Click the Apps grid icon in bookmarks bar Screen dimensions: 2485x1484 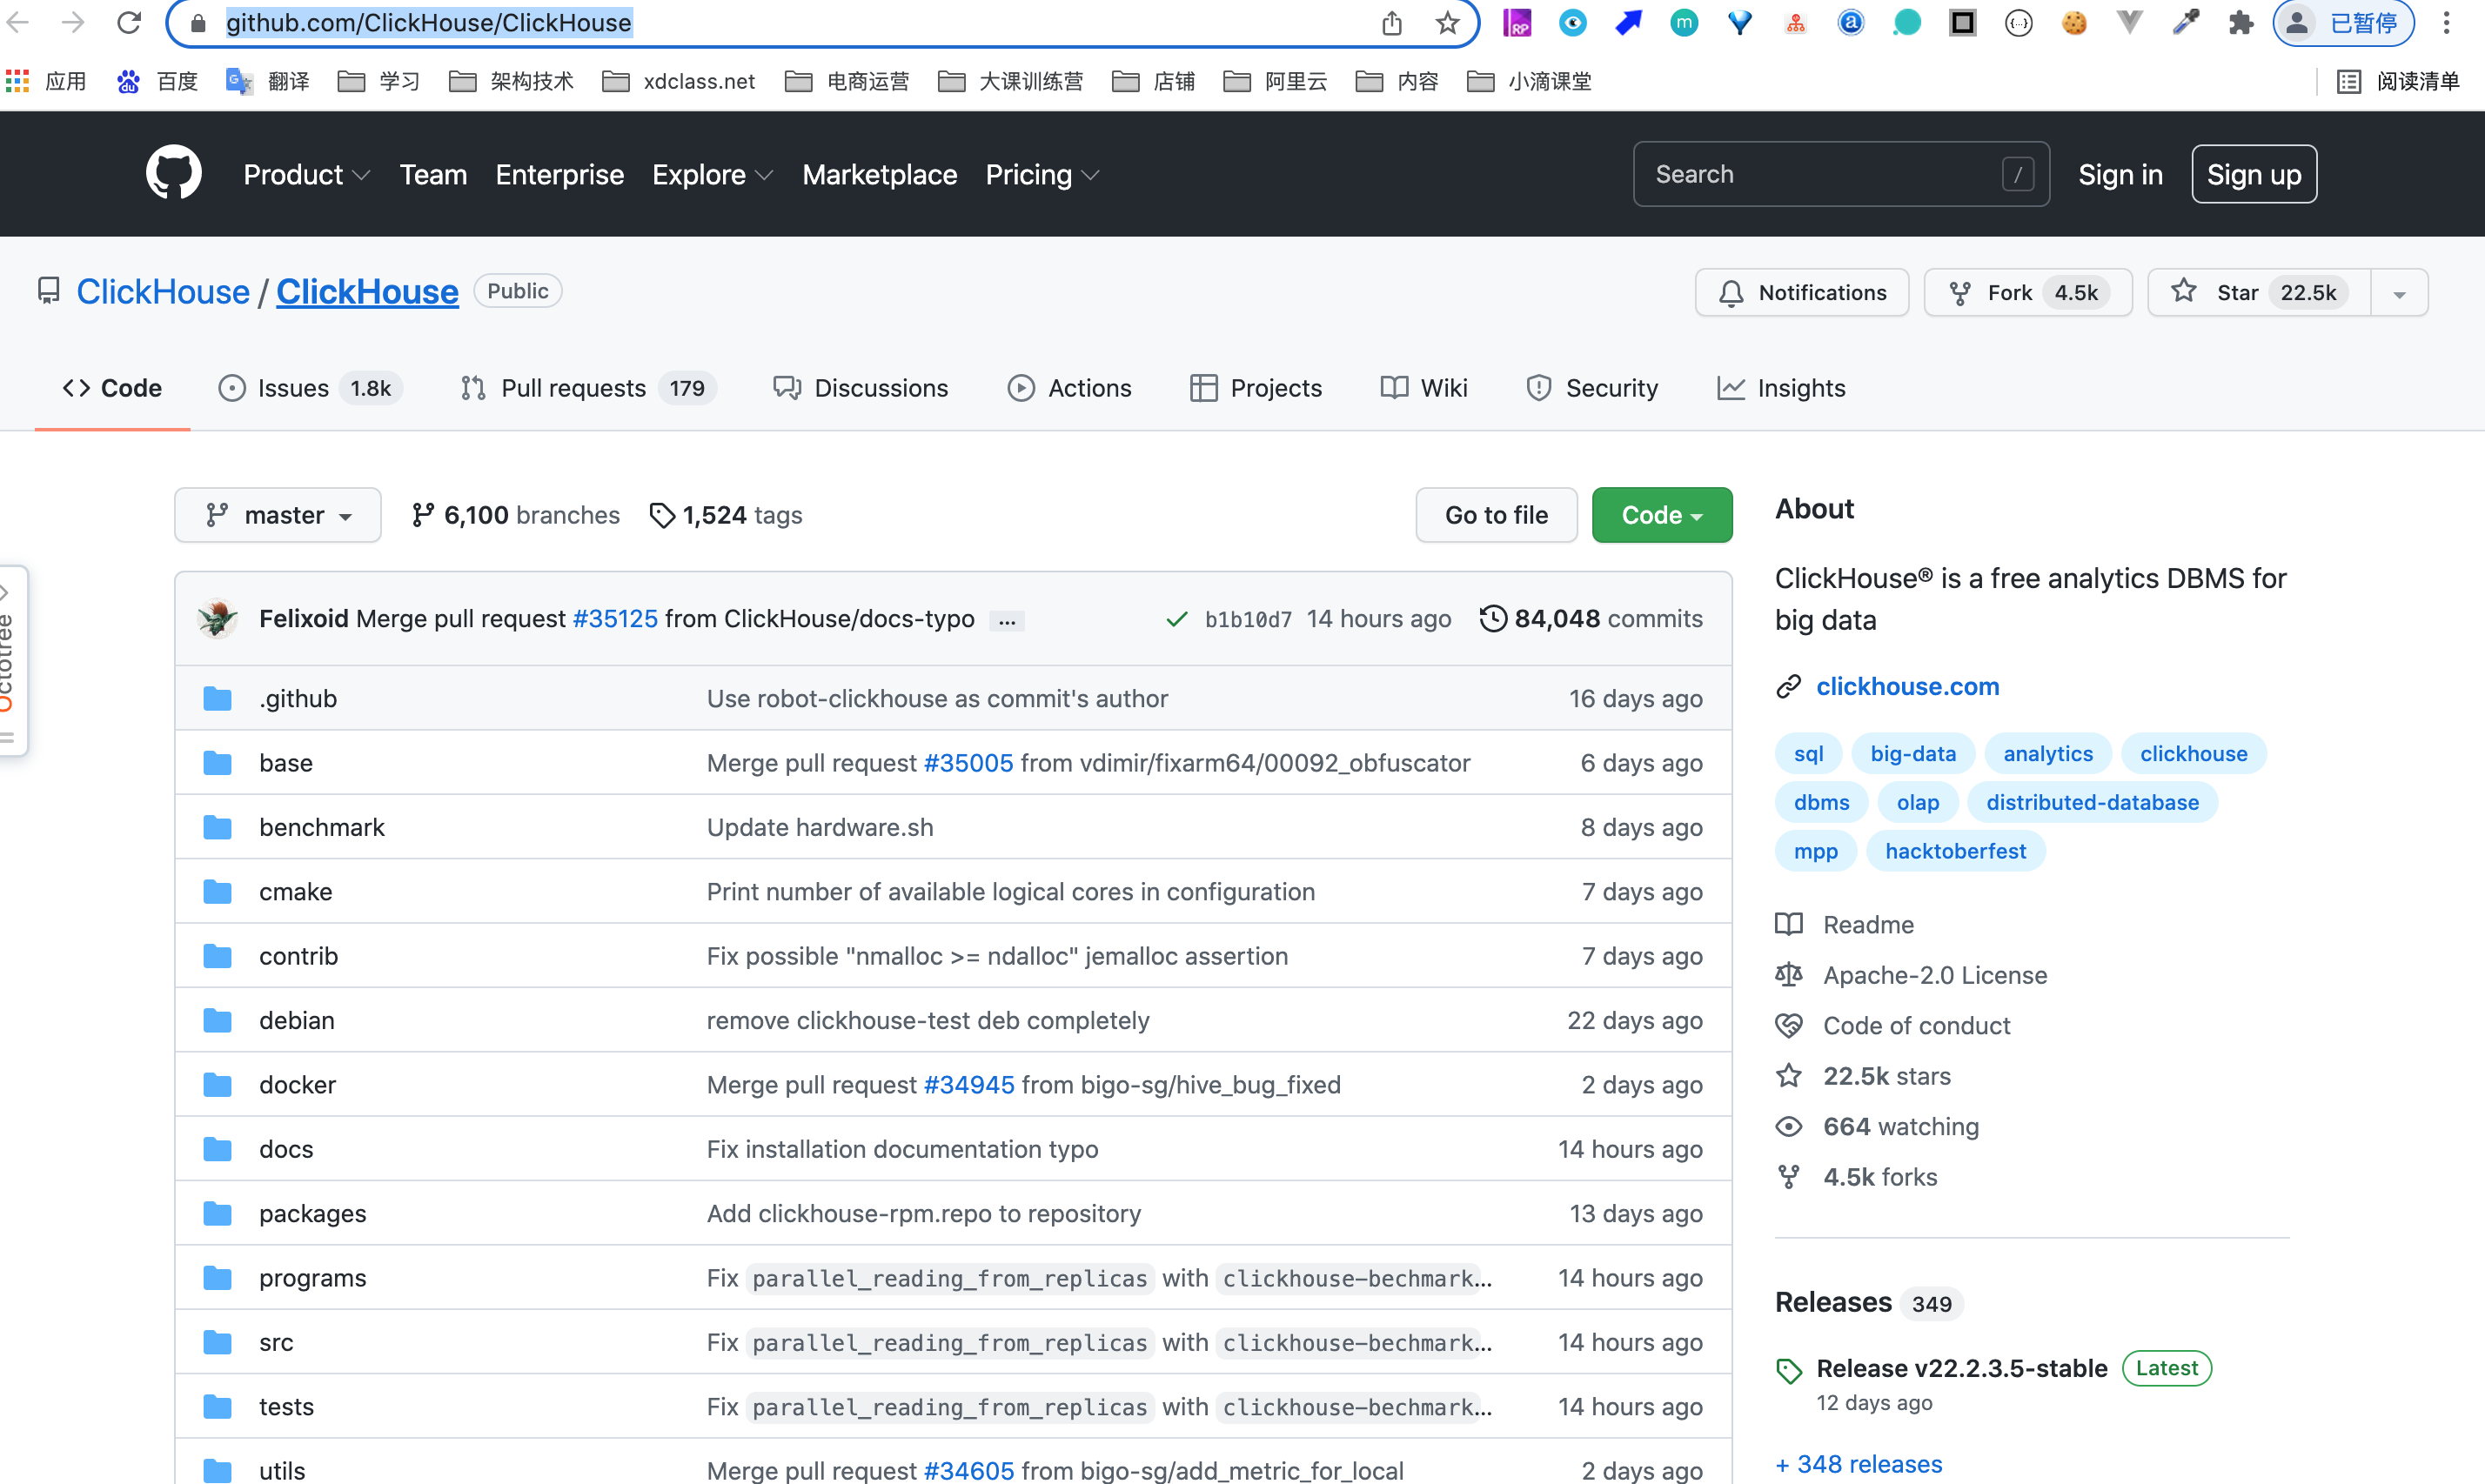[17, 81]
